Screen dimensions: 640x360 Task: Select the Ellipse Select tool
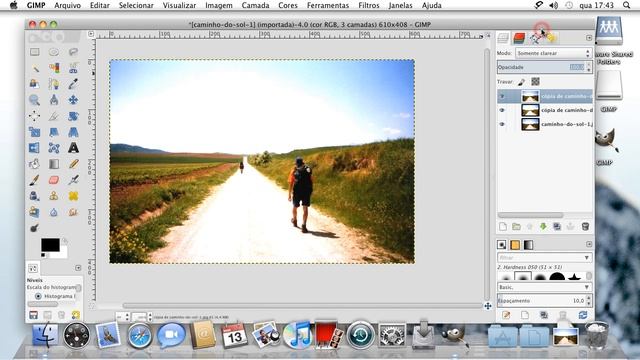coord(54,52)
